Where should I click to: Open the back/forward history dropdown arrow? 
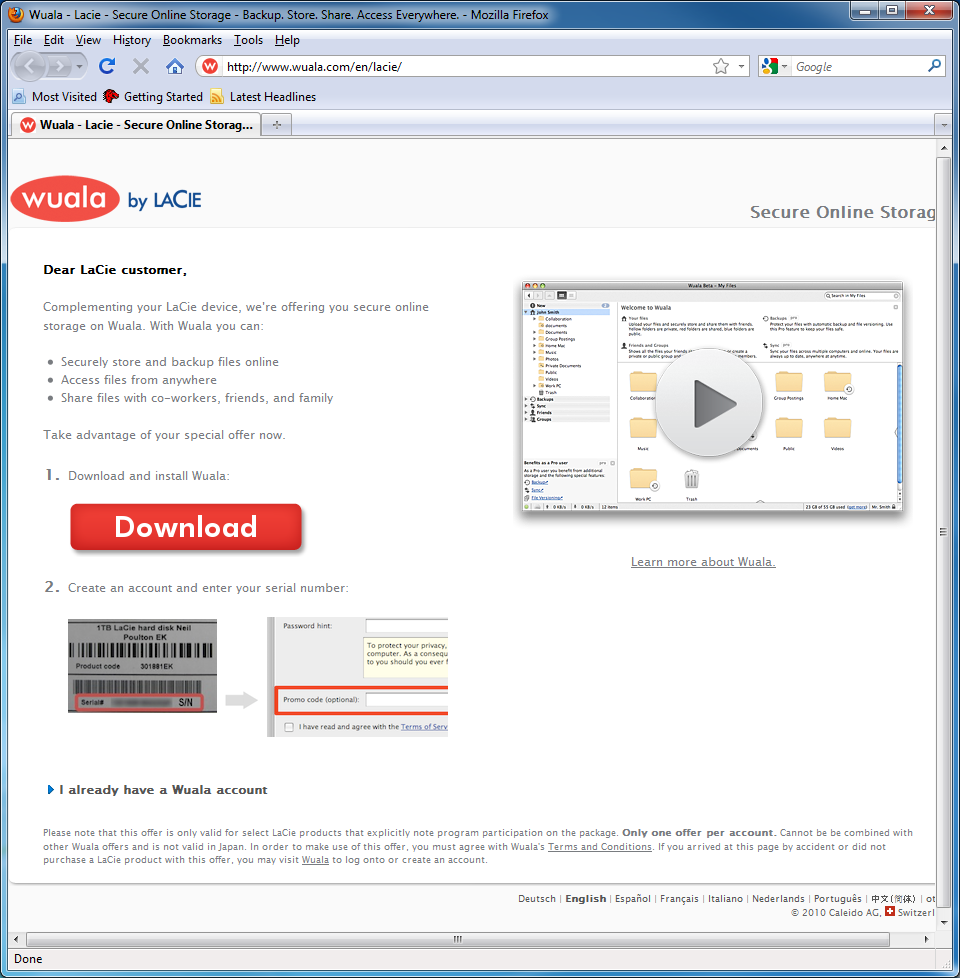(79, 66)
